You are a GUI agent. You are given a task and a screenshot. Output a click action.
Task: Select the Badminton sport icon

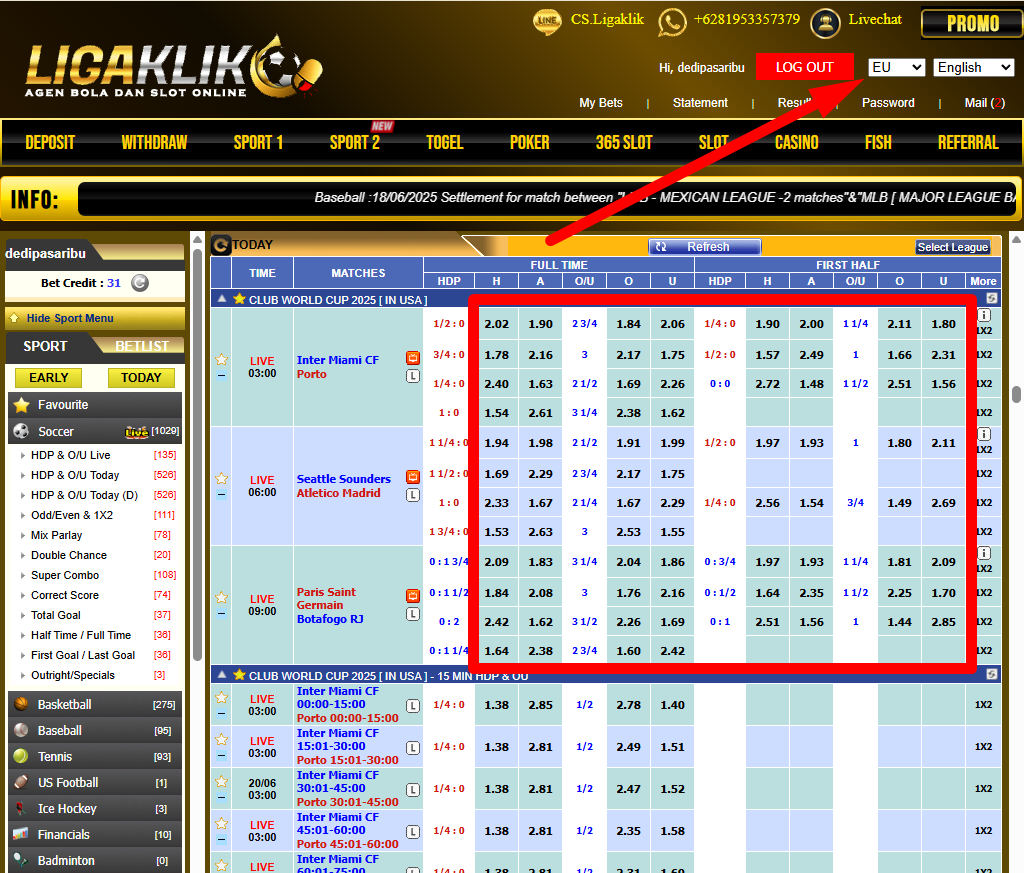click(x=21, y=860)
